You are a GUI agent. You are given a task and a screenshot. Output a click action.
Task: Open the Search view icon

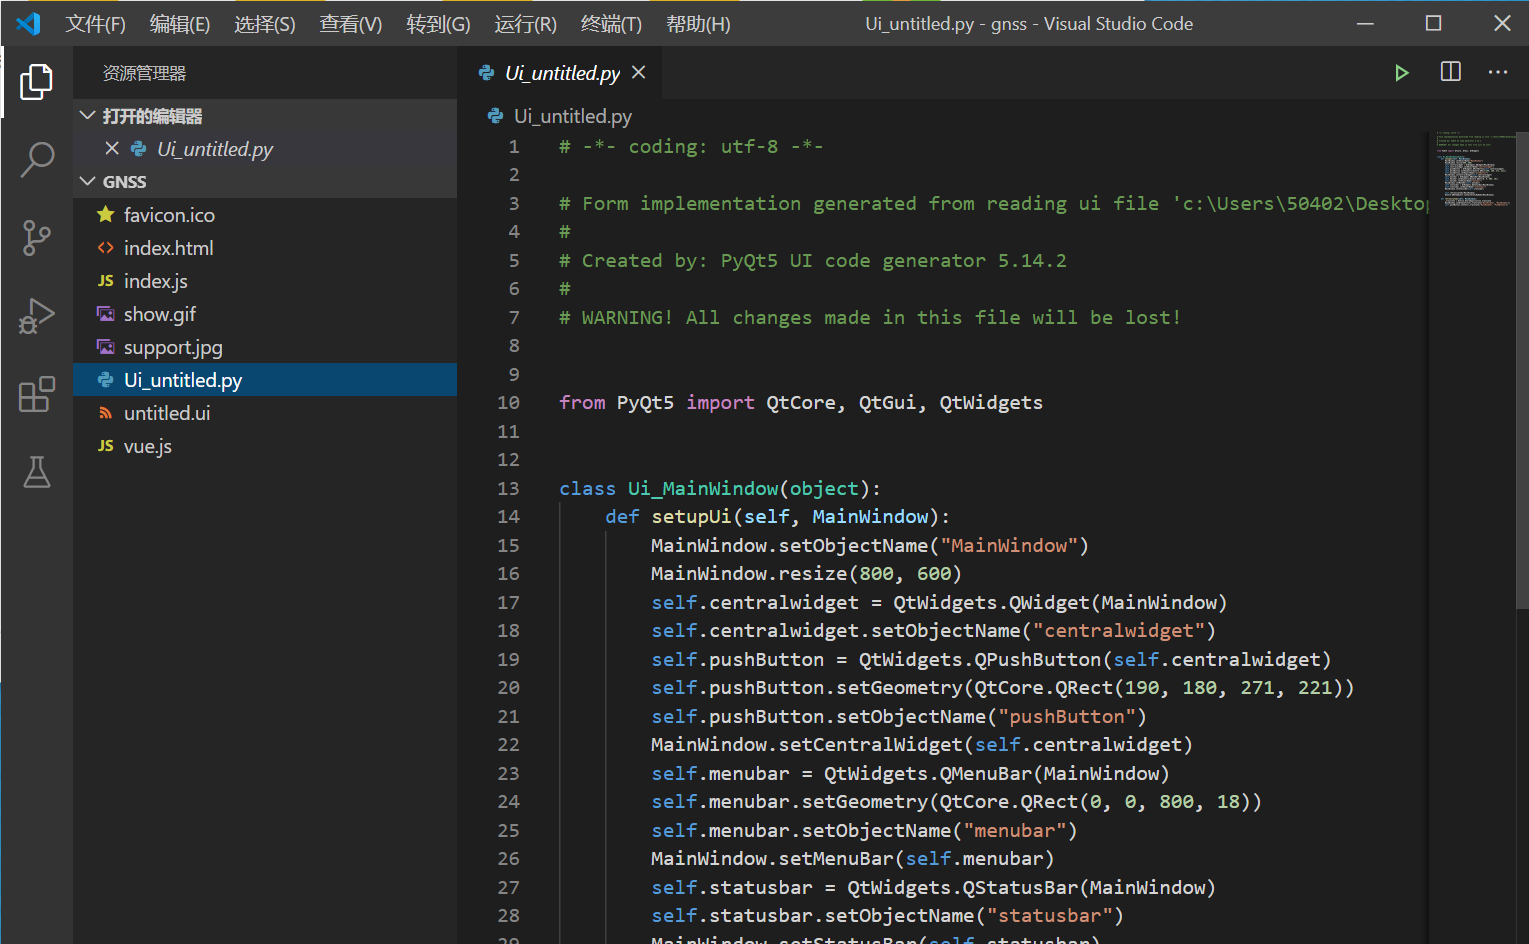pyautogui.click(x=36, y=160)
